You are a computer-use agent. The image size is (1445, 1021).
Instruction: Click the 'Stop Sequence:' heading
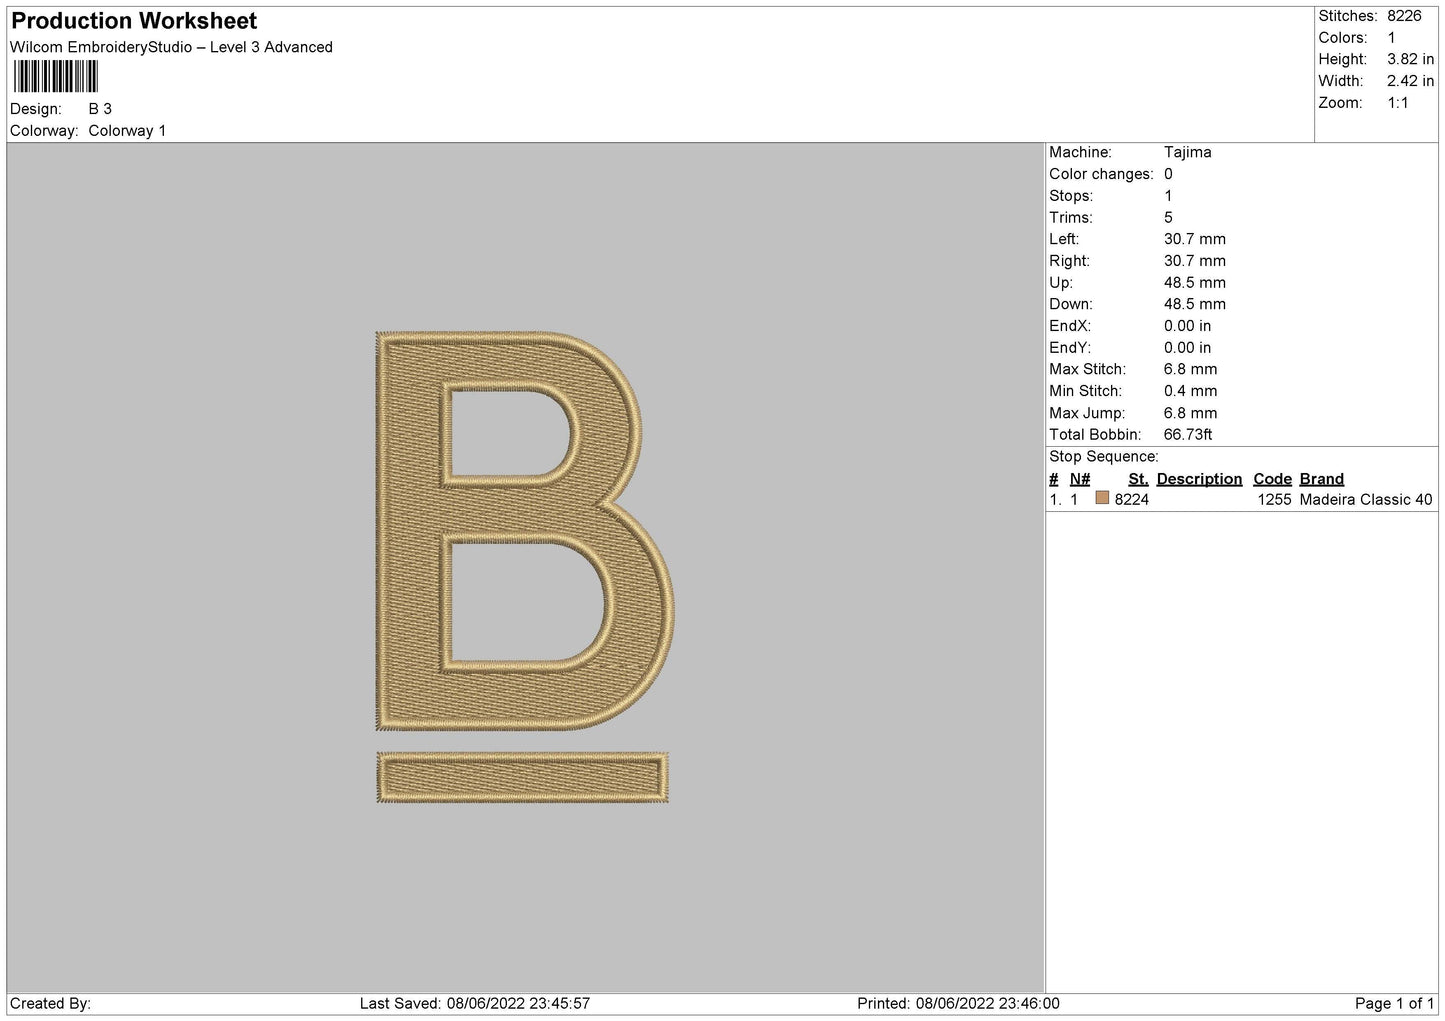1103,457
